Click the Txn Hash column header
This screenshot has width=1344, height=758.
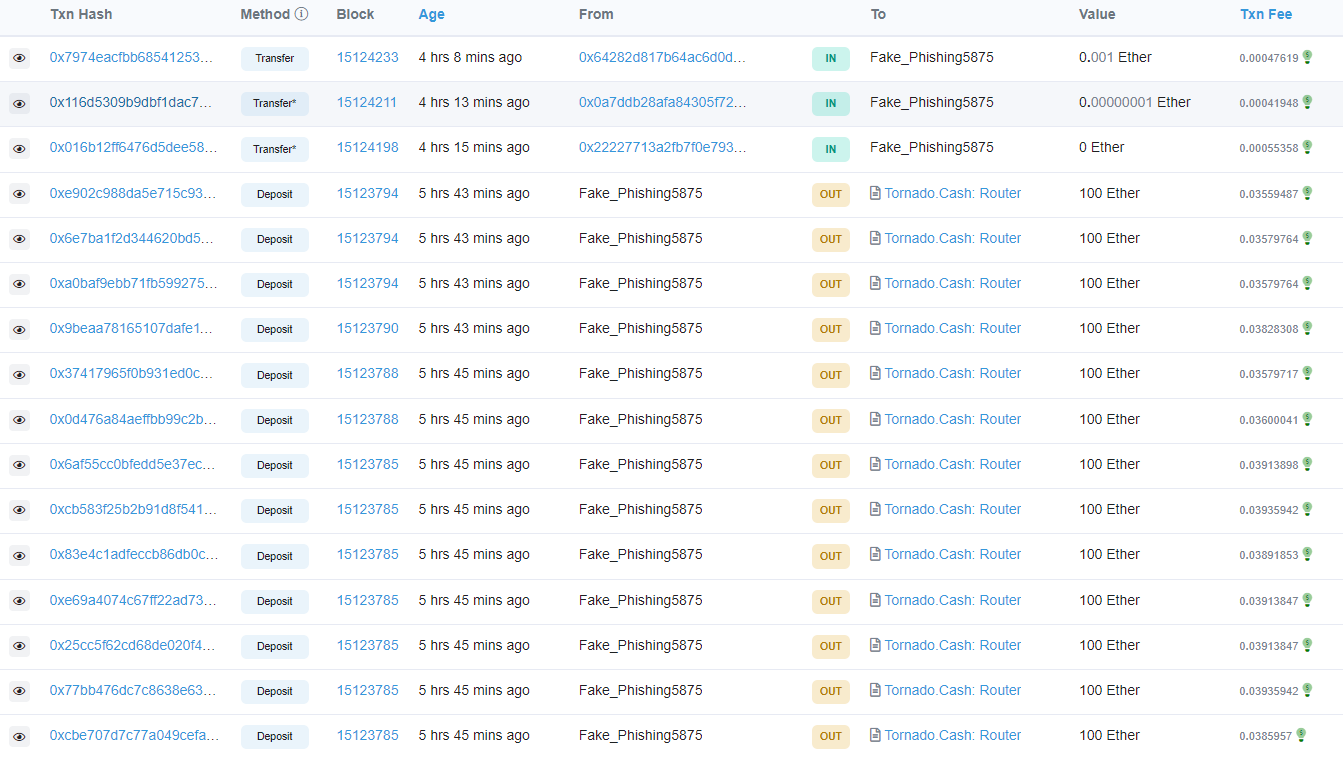81,14
